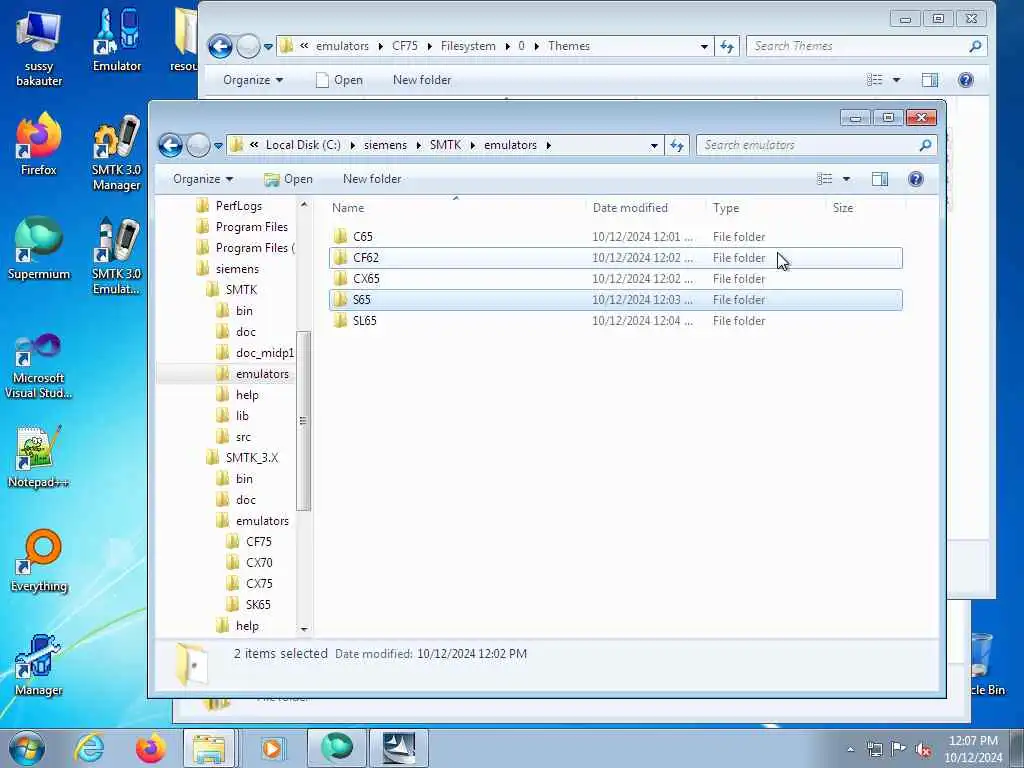Open the Recycle Bin on the desktop
1024x768 pixels.
[986, 665]
